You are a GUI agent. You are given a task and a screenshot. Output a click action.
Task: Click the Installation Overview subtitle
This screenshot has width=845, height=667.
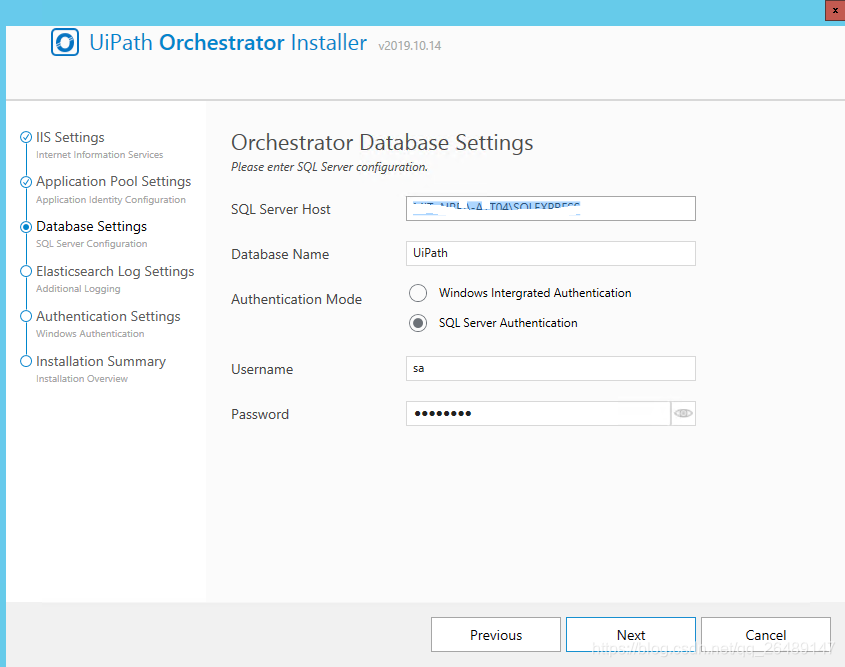(82, 379)
